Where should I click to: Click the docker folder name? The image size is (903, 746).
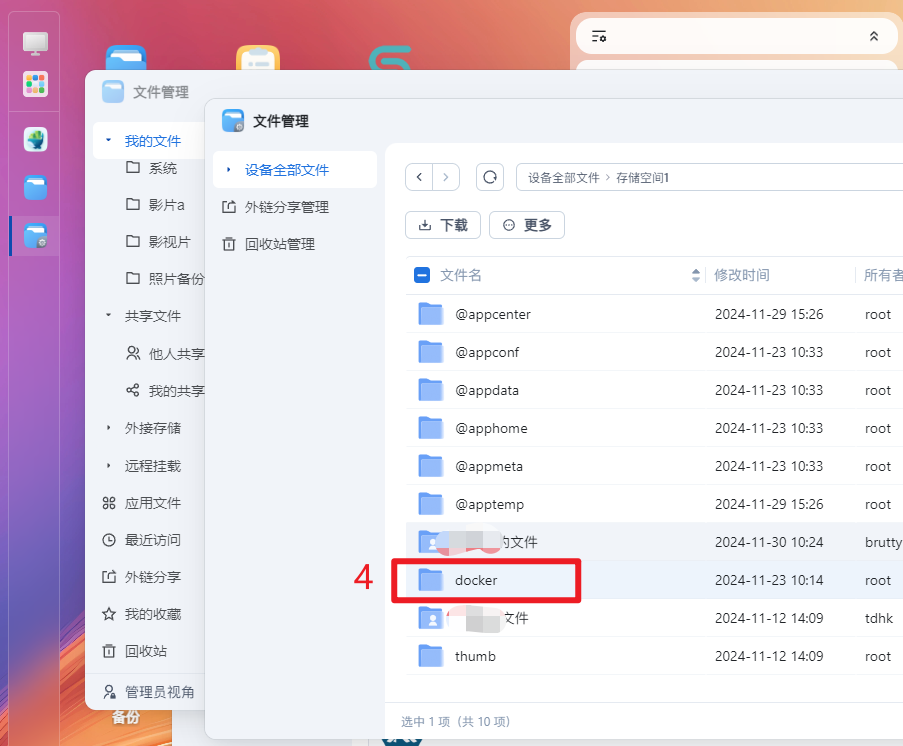pyautogui.click(x=476, y=580)
